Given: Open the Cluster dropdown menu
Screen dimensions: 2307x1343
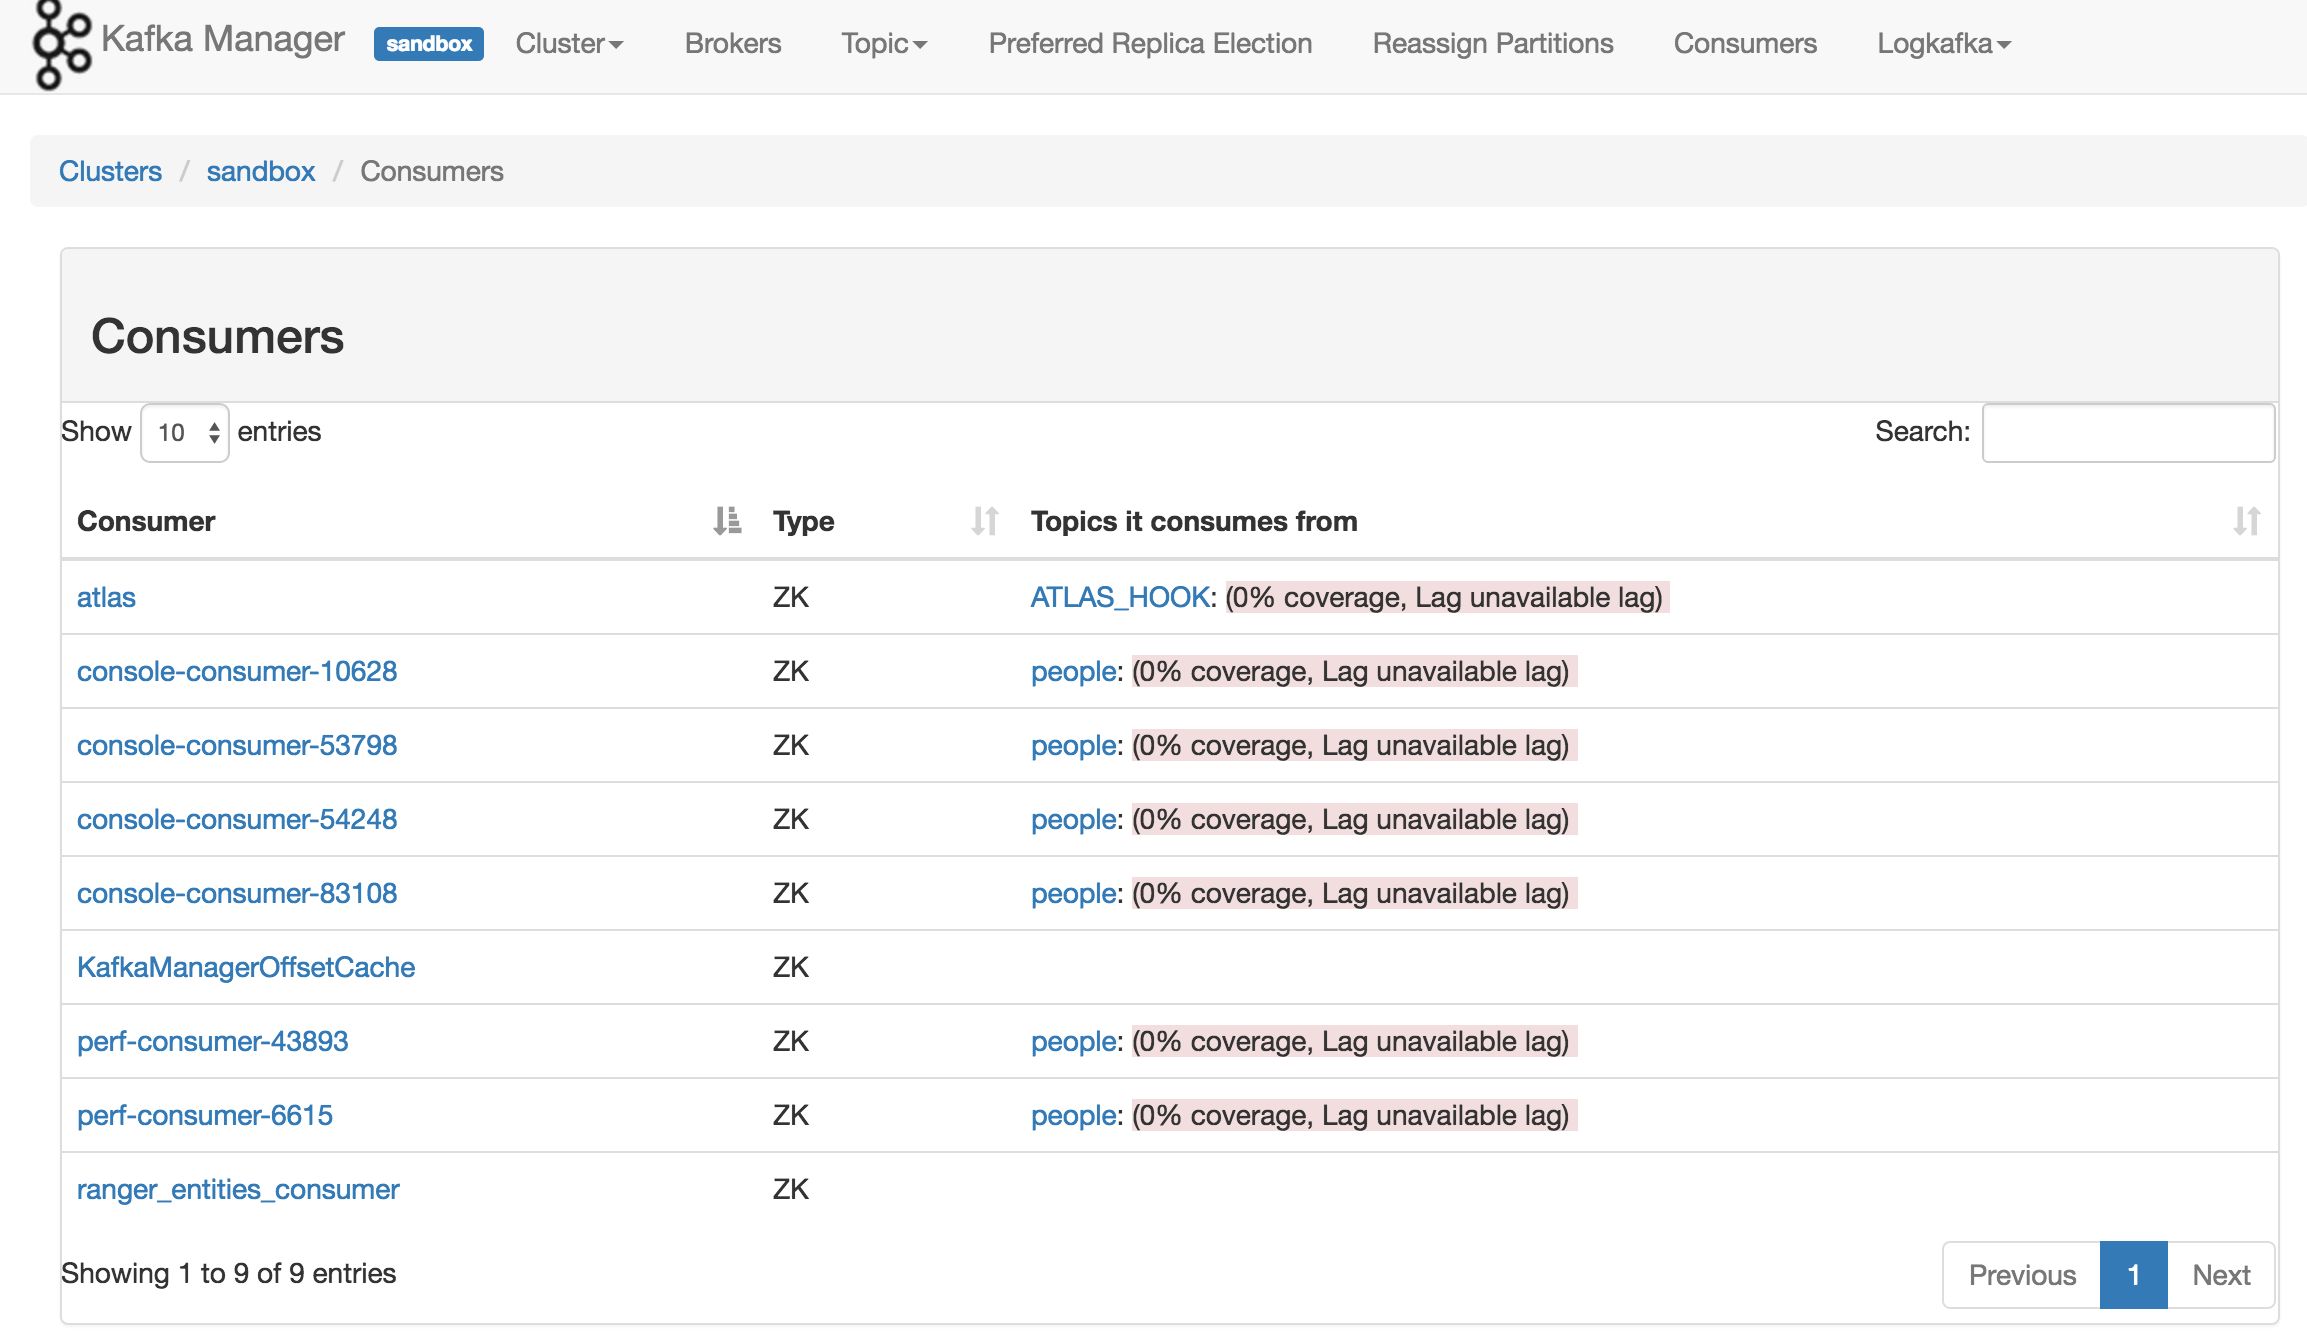Looking at the screenshot, I should pyautogui.click(x=569, y=44).
